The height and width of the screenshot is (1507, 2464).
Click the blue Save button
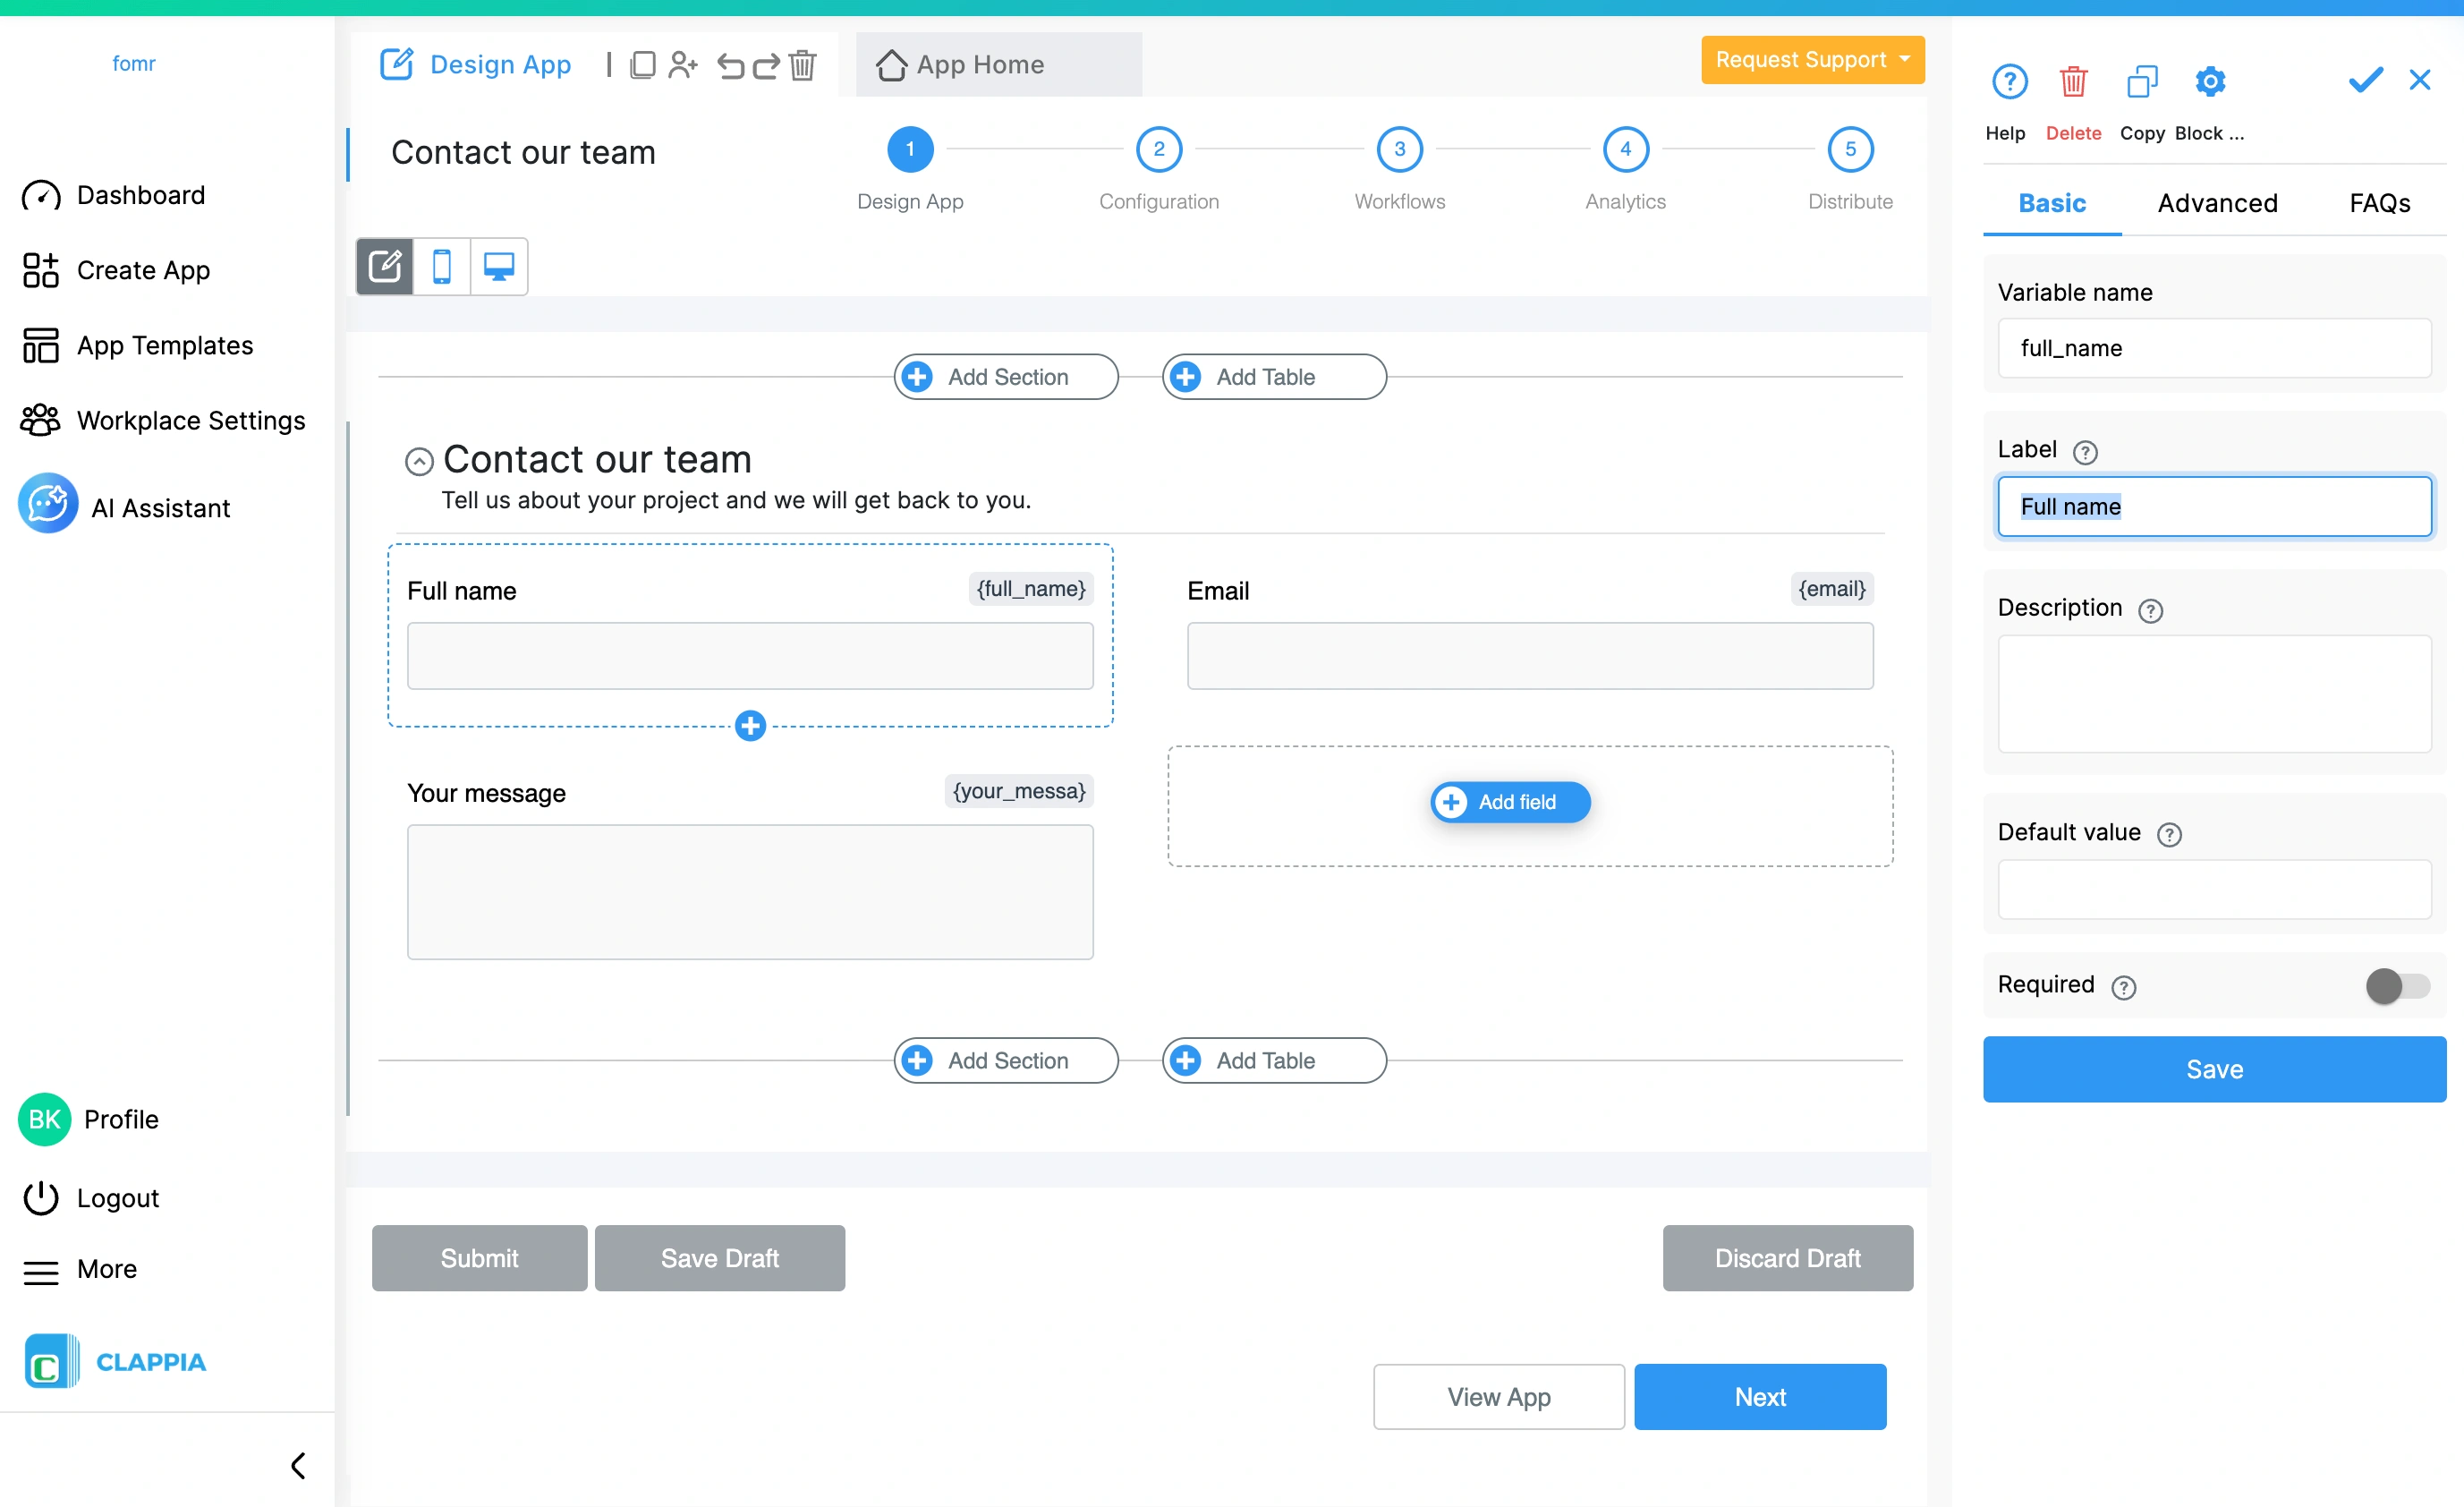tap(2214, 1069)
